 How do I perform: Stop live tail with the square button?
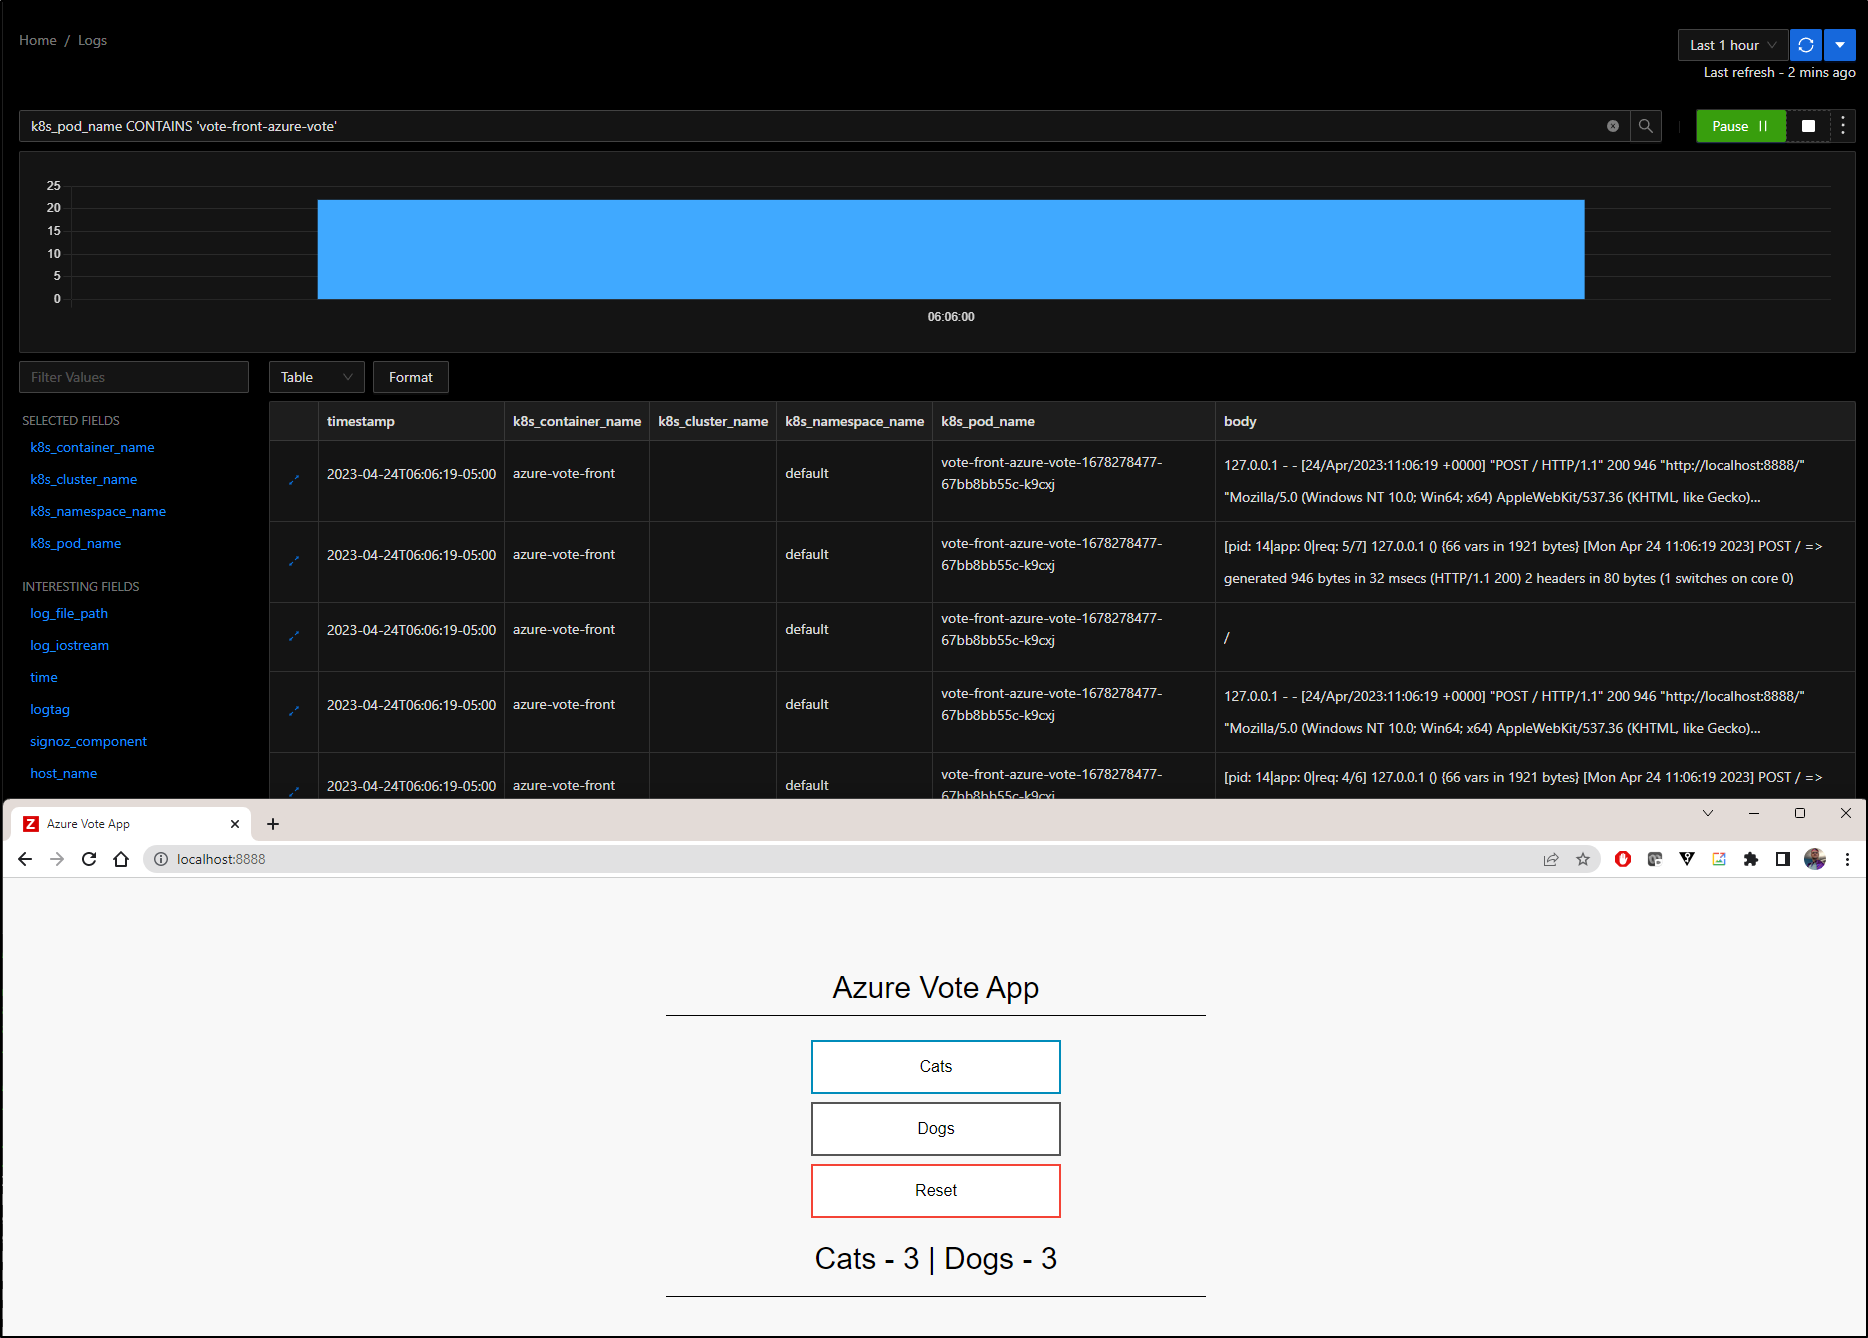pos(1808,126)
